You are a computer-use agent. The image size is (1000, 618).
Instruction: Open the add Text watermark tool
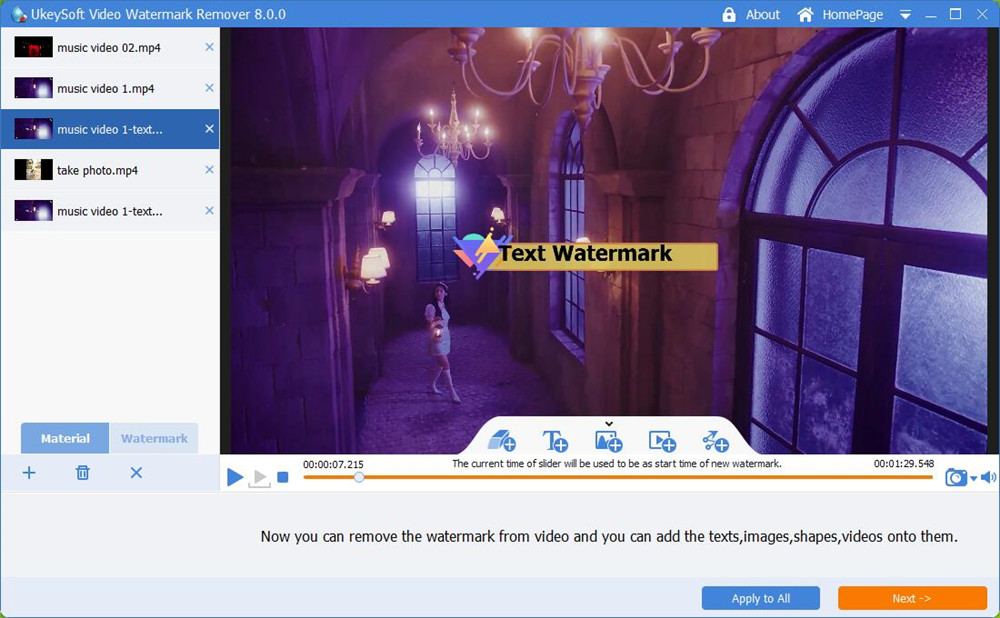[x=556, y=443]
